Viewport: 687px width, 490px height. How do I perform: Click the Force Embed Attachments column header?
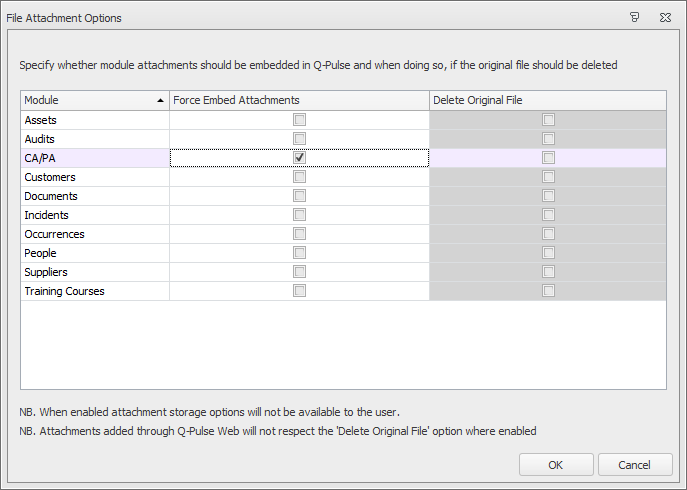click(299, 100)
